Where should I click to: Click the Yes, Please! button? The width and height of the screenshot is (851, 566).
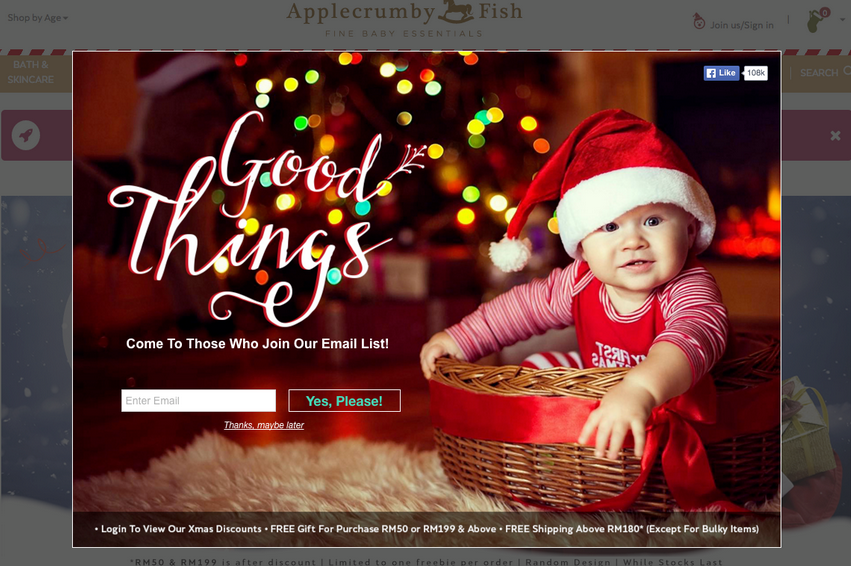point(345,400)
